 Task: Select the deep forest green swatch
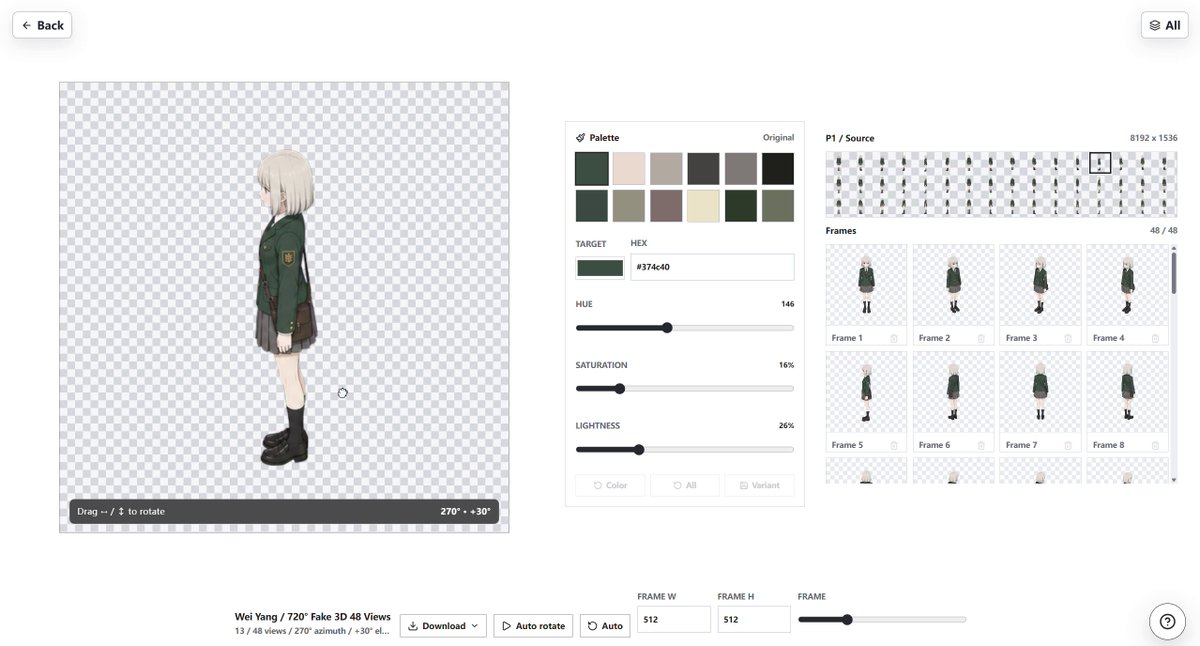pos(741,206)
